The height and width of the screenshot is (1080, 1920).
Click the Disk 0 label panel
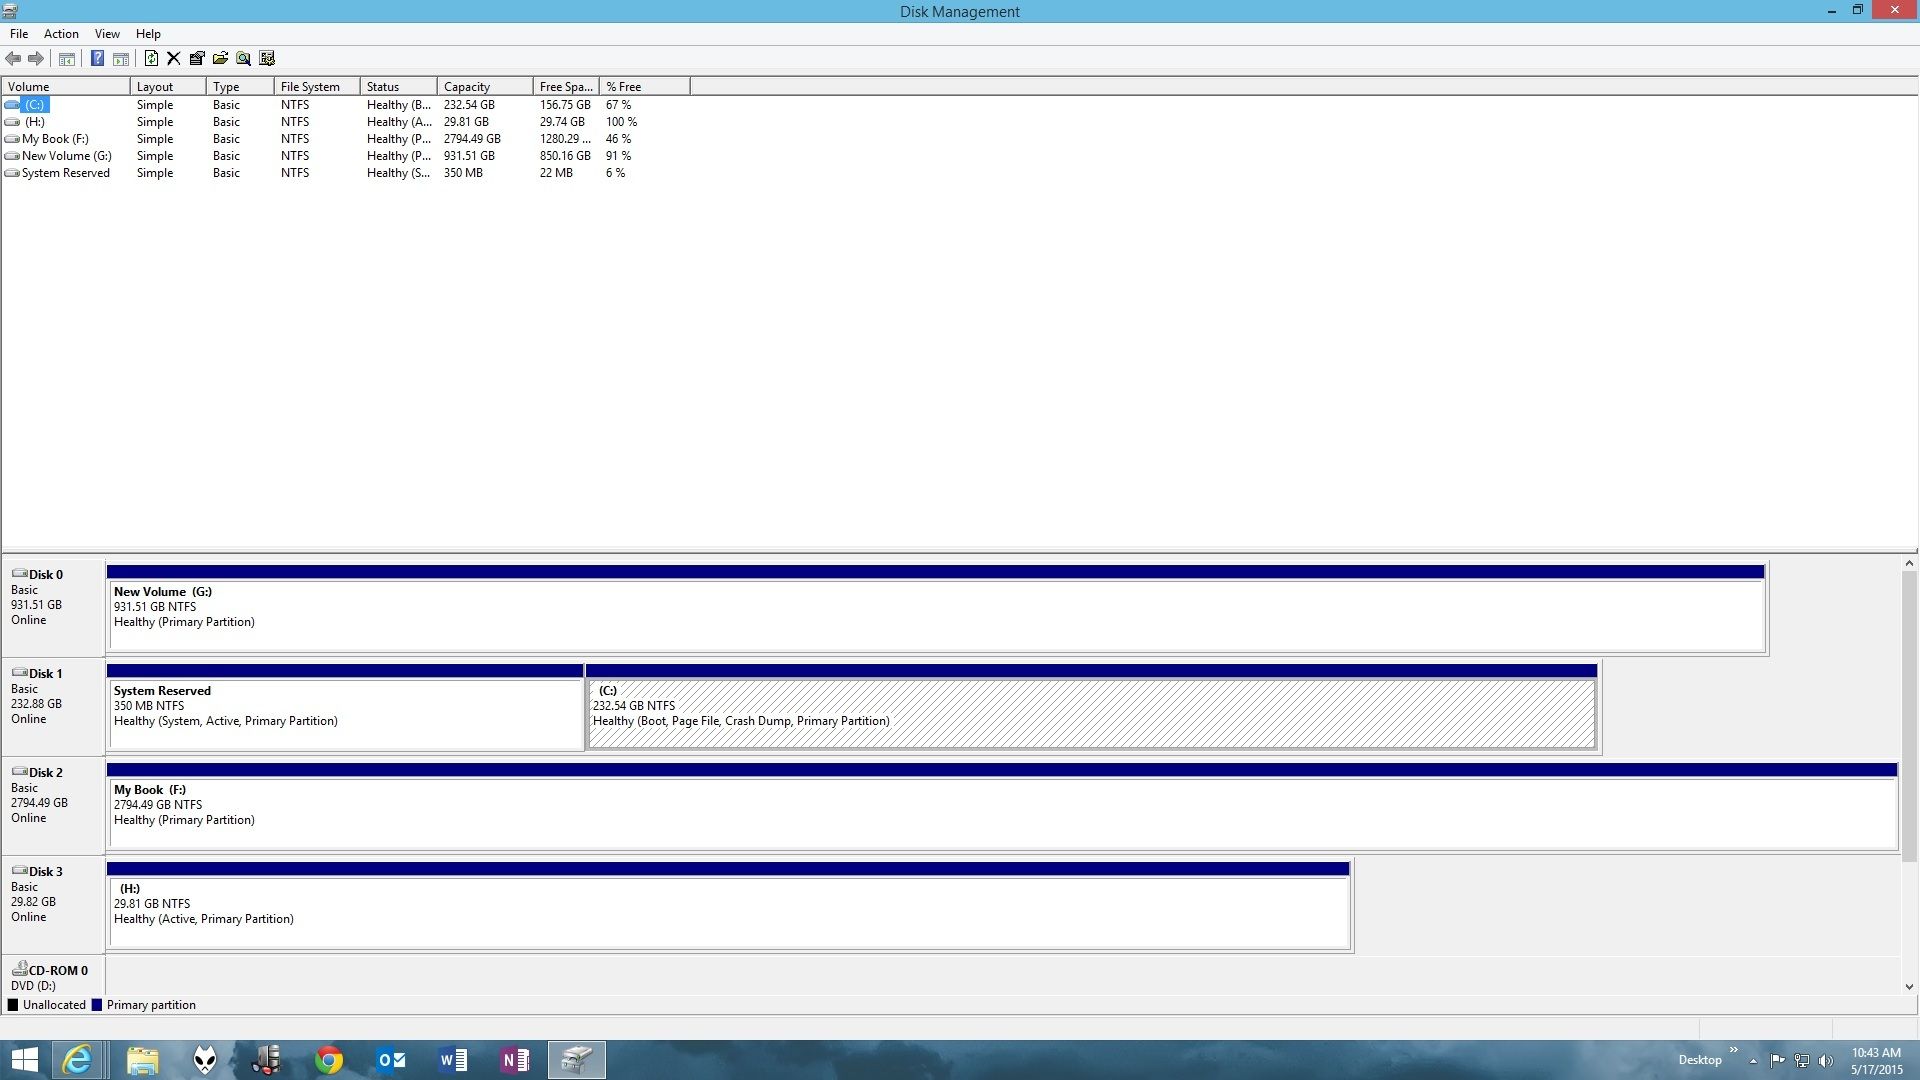click(53, 607)
